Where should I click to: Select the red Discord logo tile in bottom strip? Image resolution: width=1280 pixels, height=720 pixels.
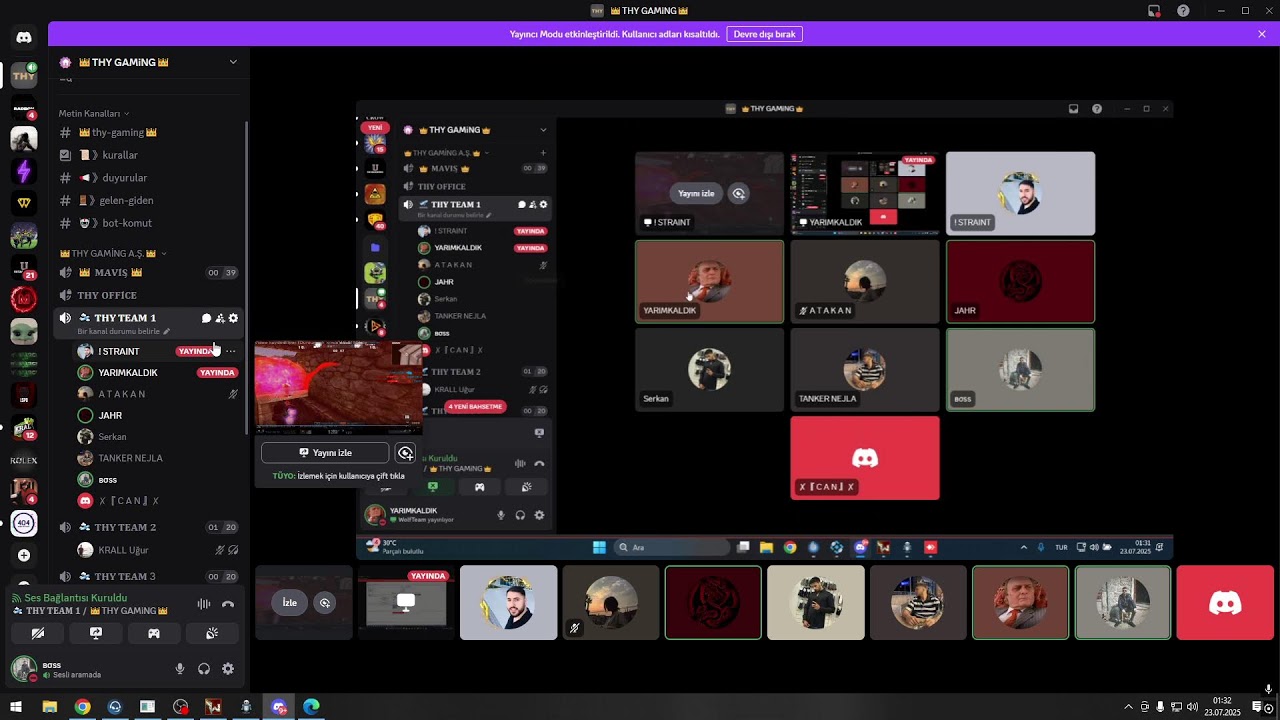click(1225, 603)
